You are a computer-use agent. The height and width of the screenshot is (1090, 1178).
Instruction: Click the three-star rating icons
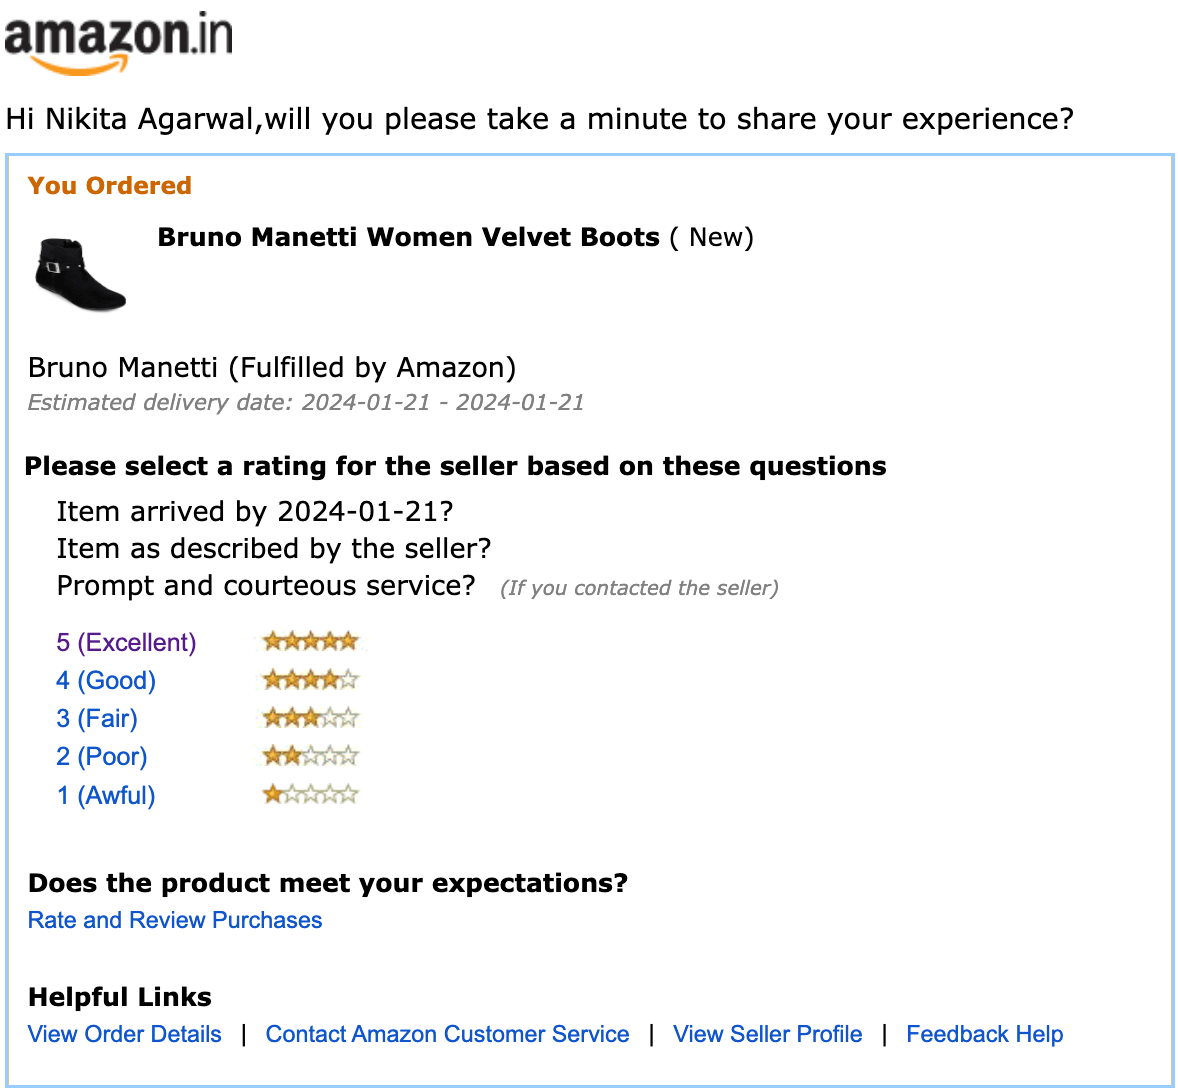[x=310, y=718]
